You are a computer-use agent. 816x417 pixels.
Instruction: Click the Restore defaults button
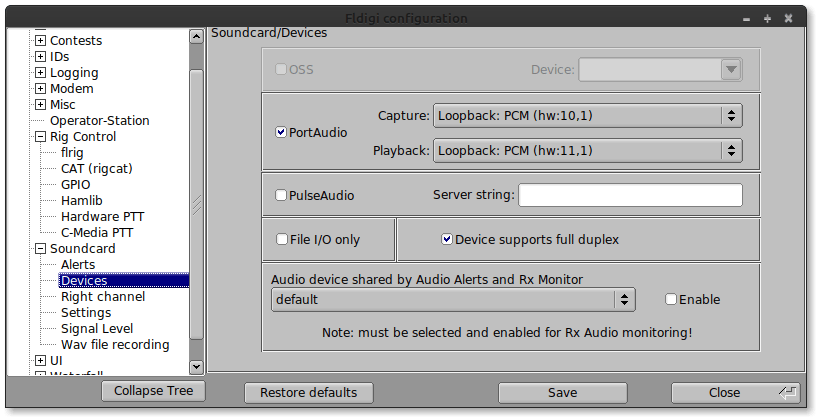click(309, 393)
